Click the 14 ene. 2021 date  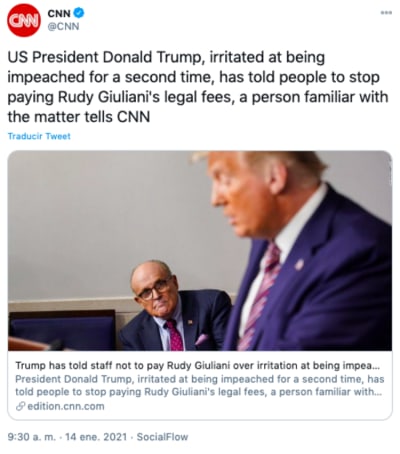click(x=96, y=437)
